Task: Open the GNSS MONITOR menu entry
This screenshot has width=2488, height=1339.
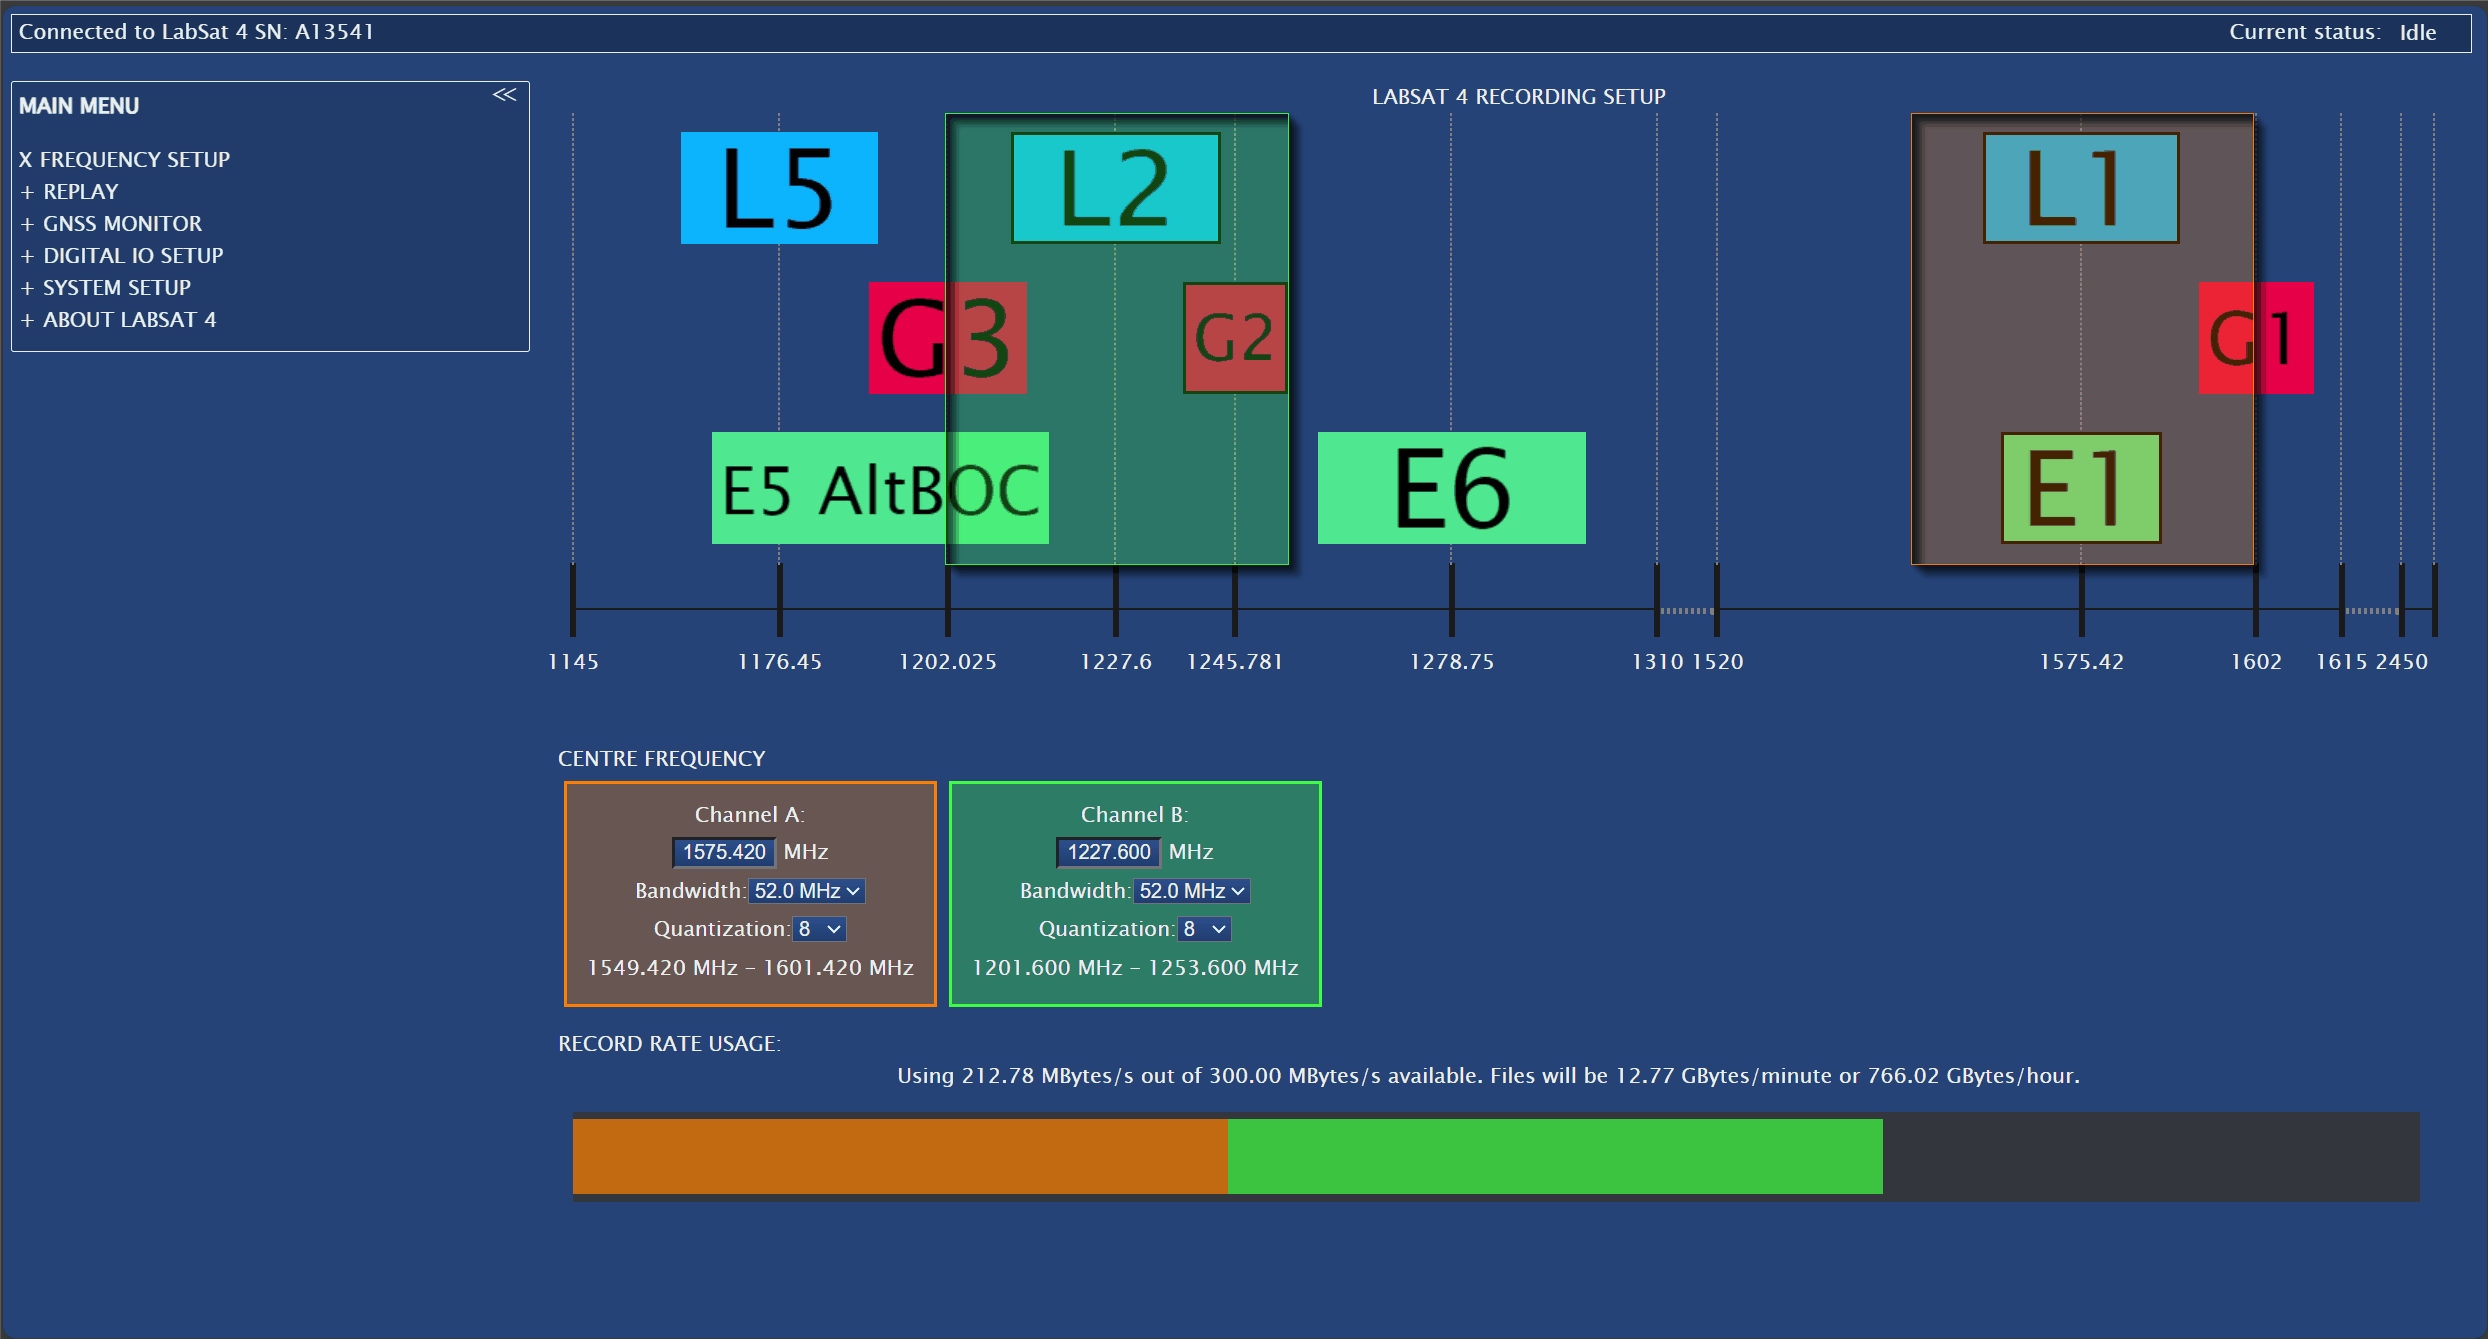Action: tap(111, 224)
